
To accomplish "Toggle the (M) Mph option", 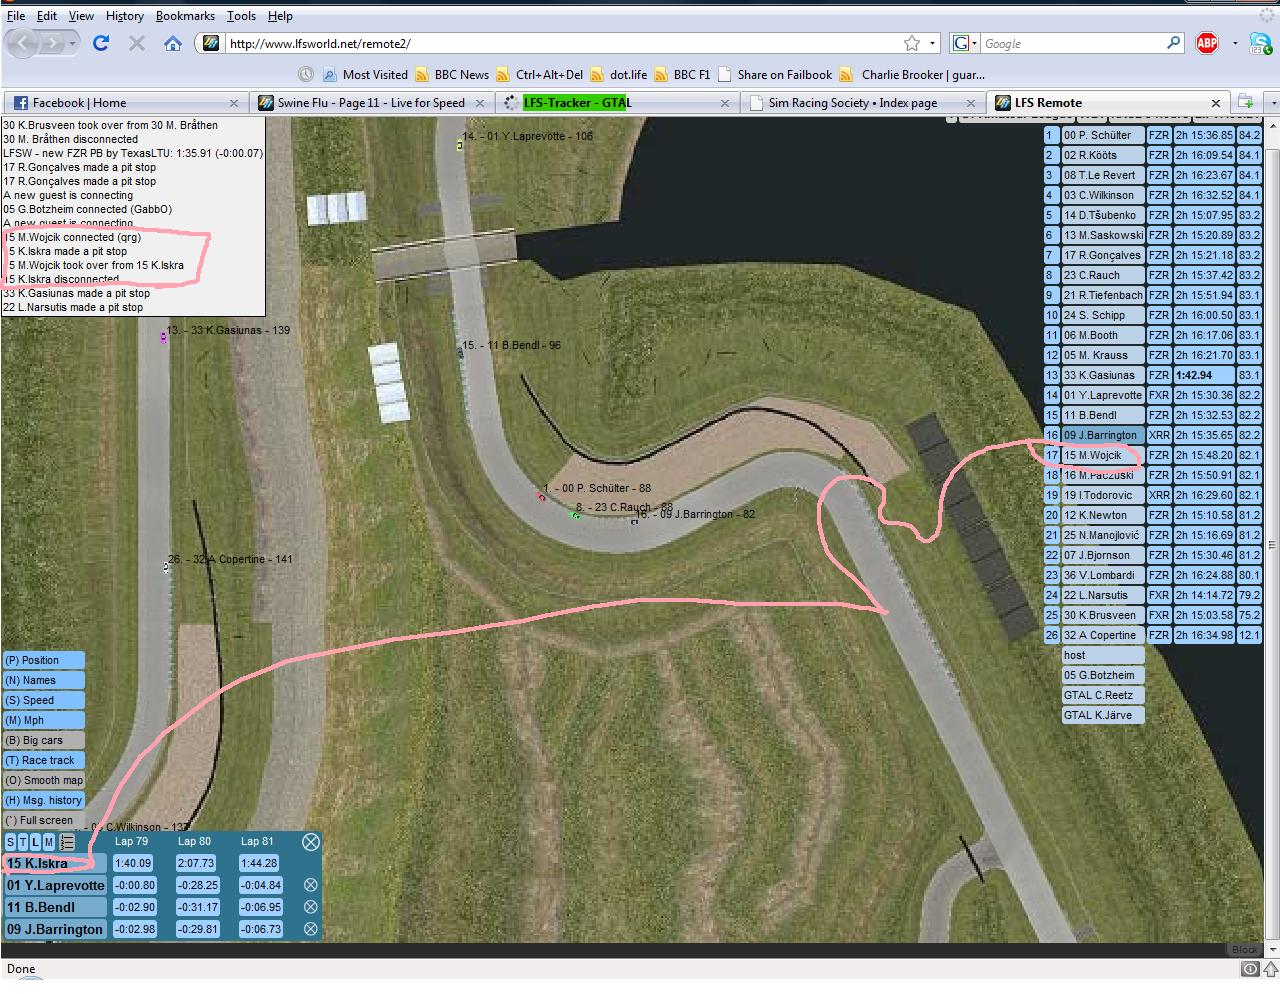I will click(44, 720).
